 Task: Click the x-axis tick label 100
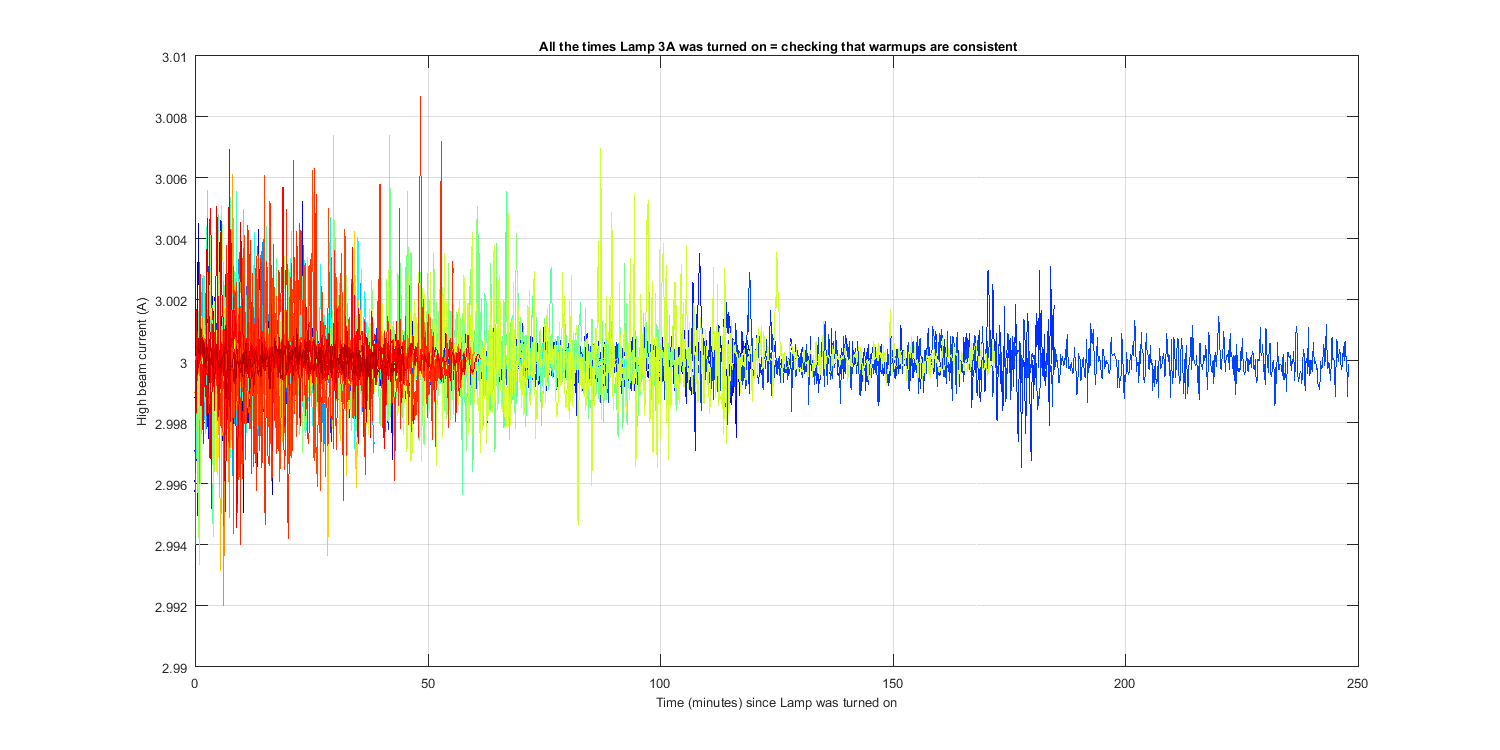tap(660, 684)
